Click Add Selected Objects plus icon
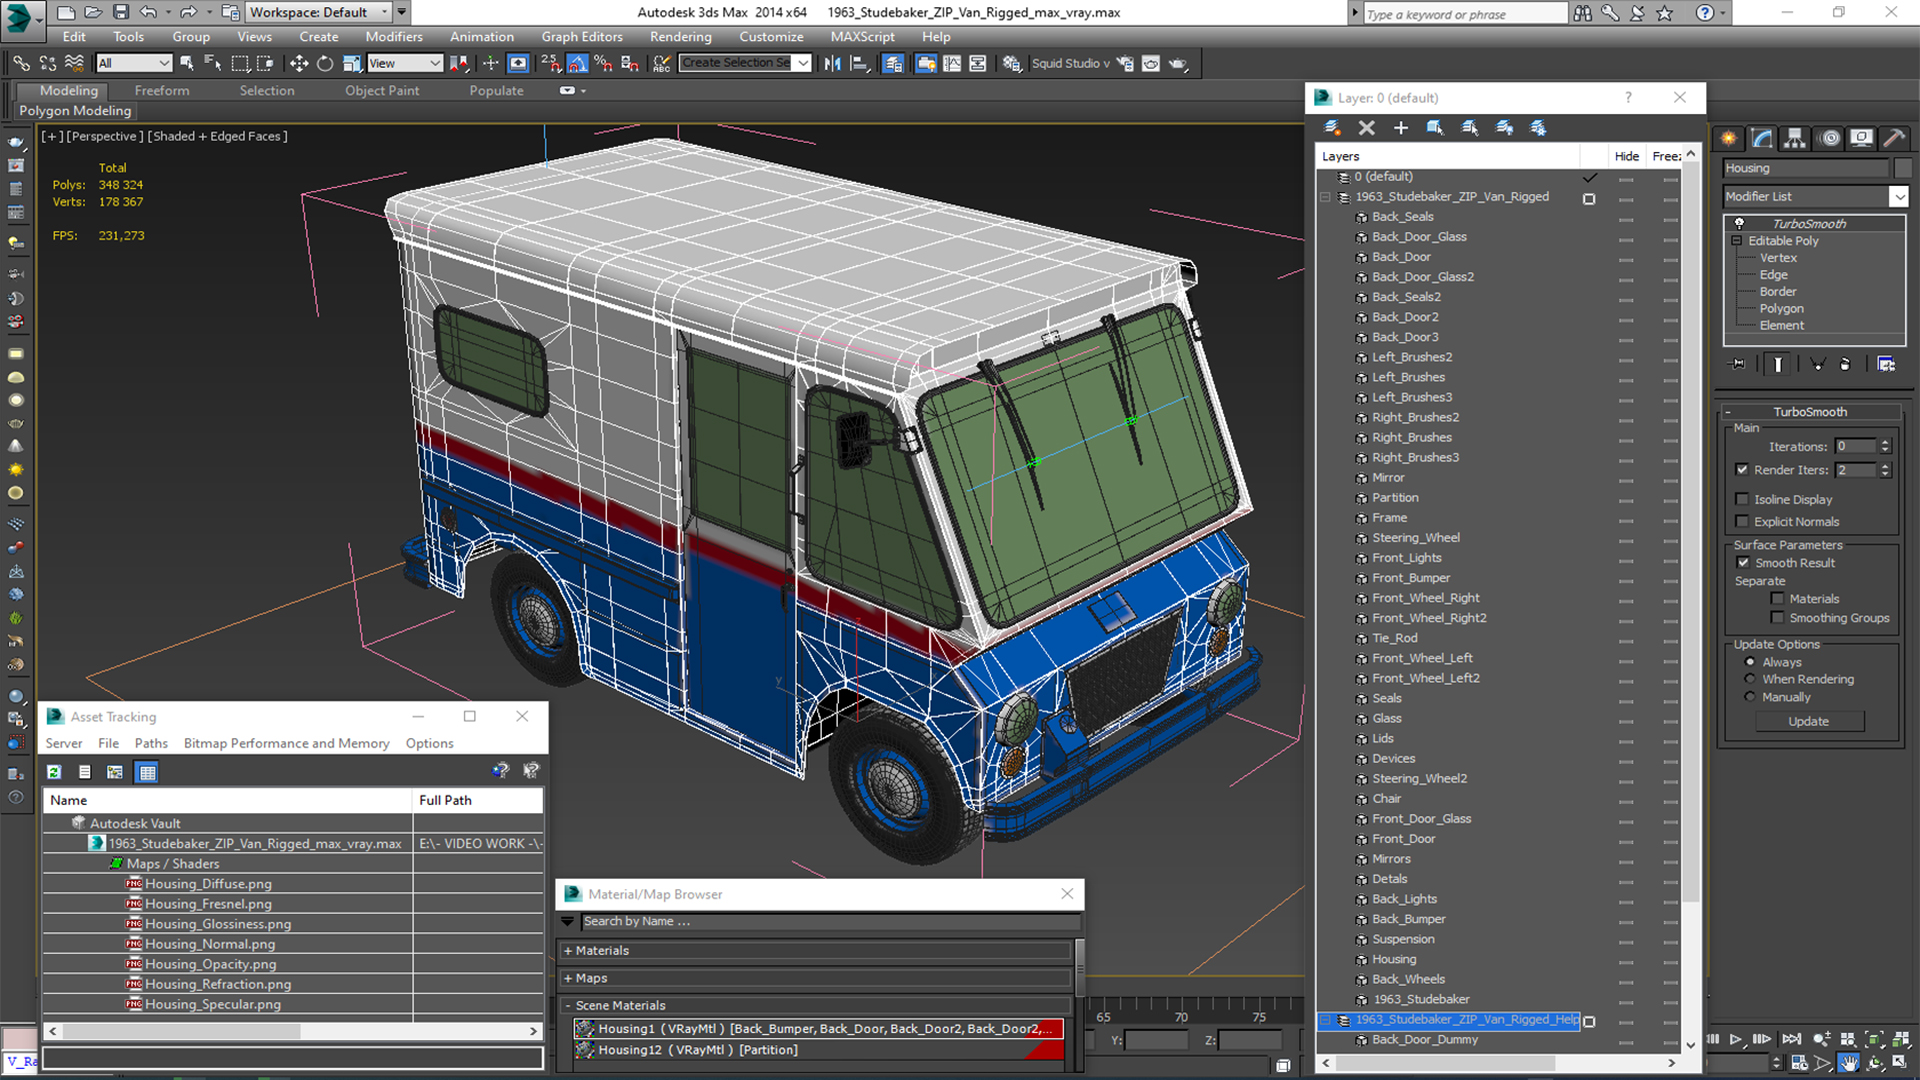 (1400, 128)
